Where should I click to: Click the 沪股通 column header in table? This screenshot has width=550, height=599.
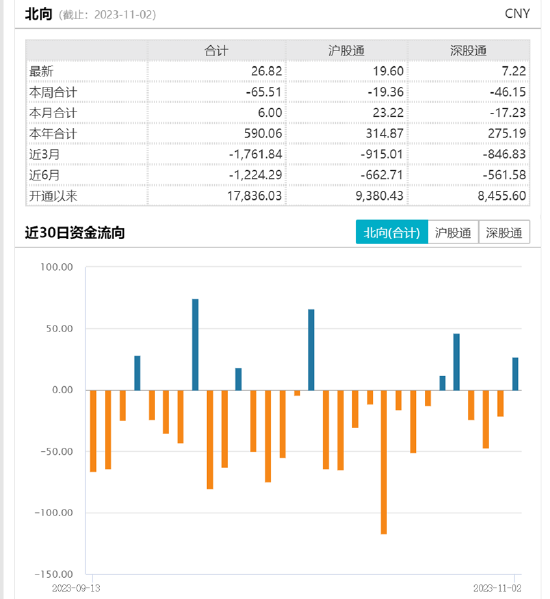click(346, 50)
